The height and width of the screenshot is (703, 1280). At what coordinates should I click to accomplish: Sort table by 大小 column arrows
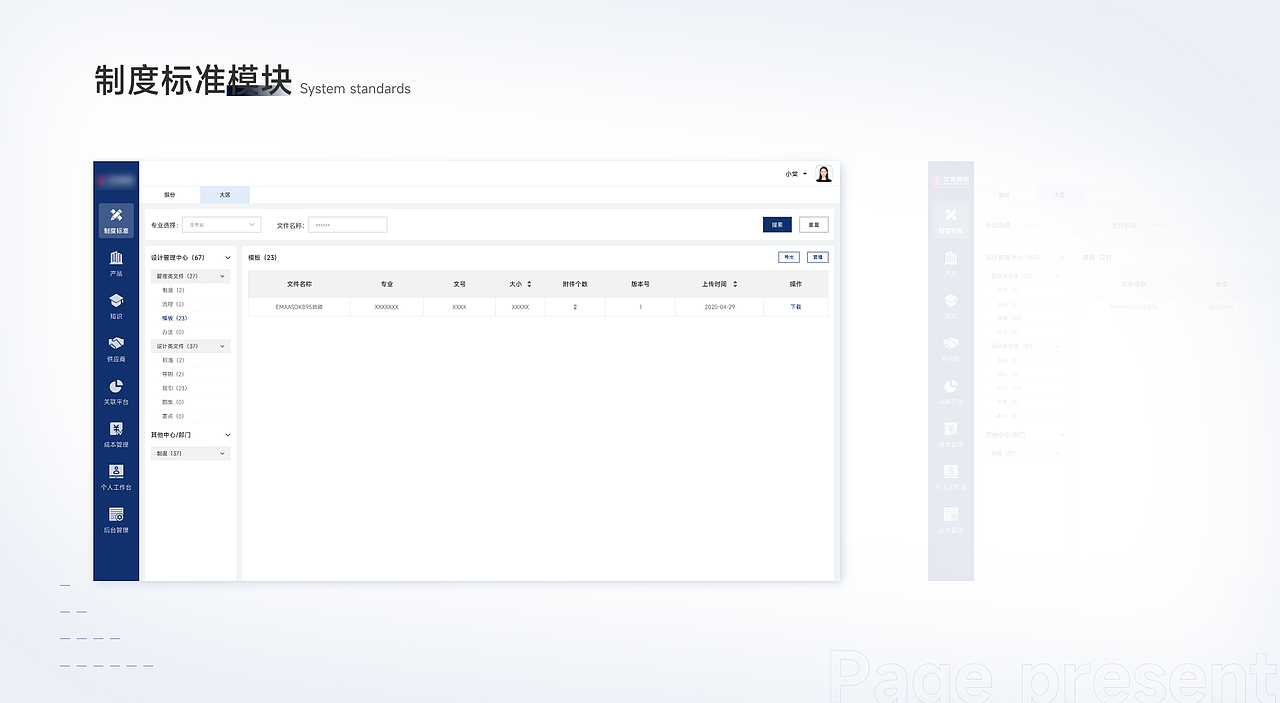pos(529,284)
